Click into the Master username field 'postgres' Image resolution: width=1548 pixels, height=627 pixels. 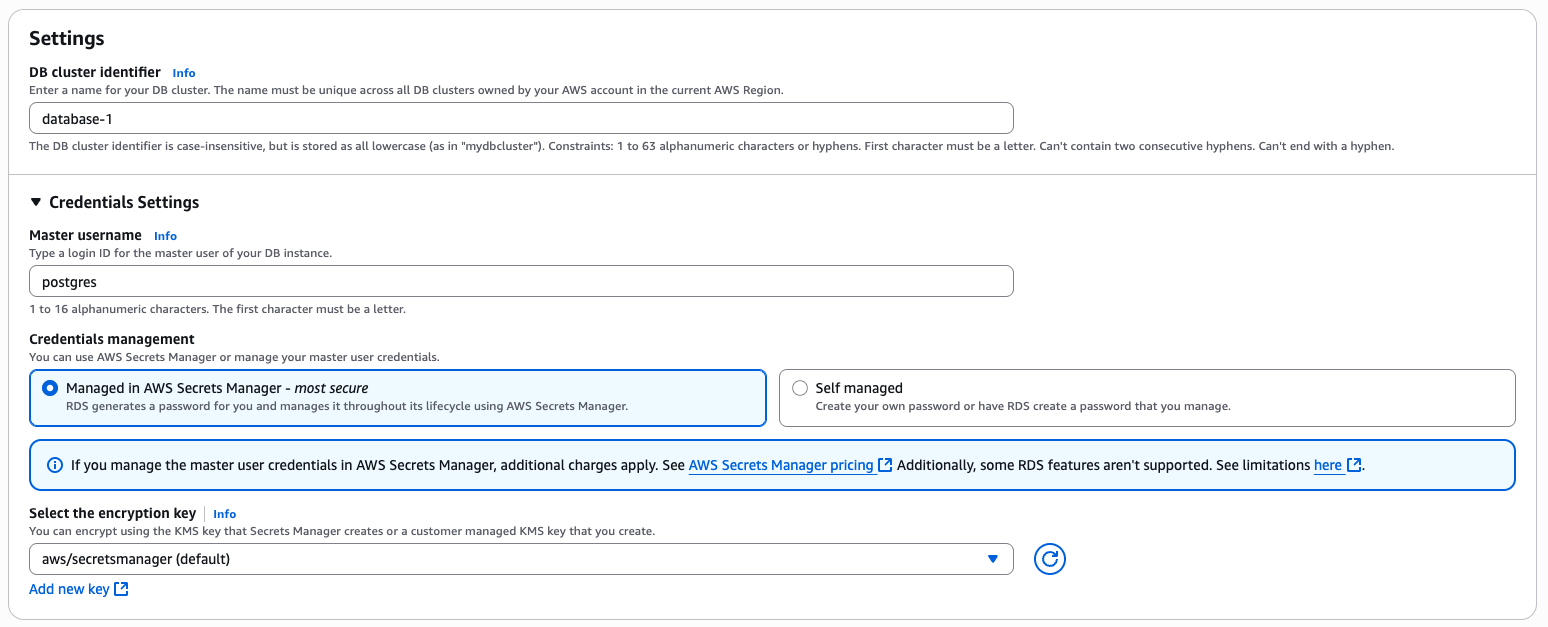(520, 282)
